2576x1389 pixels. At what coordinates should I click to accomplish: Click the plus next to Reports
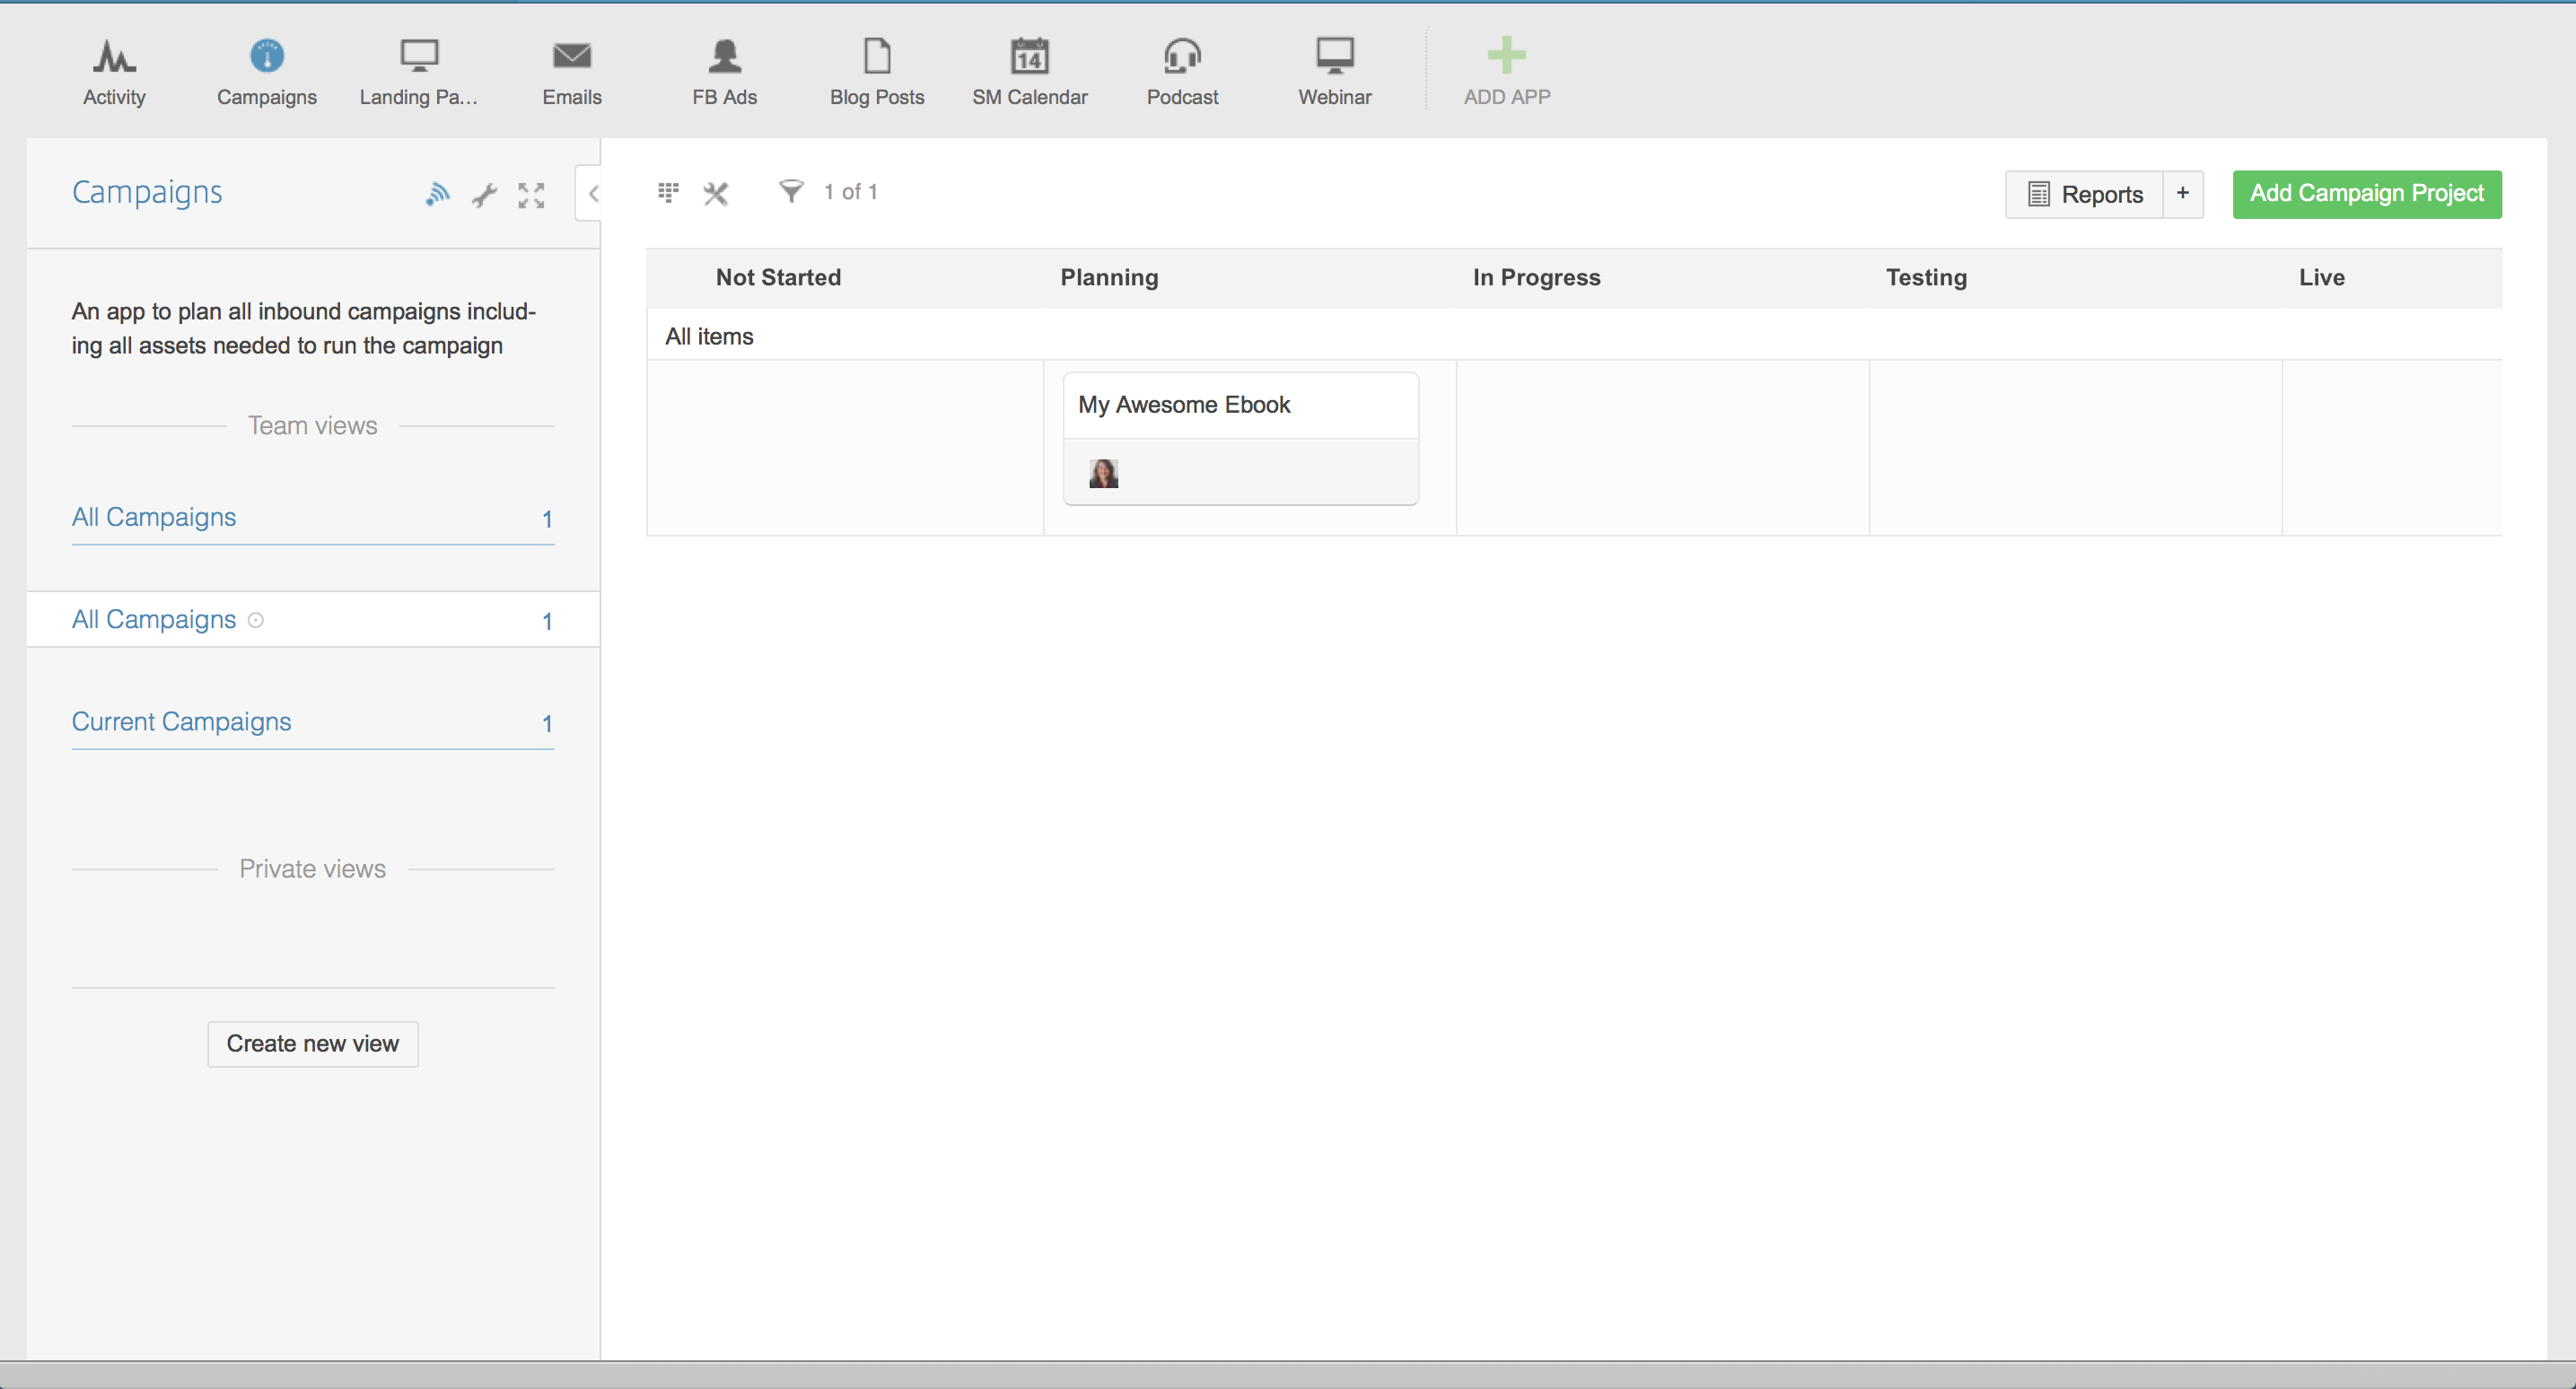[x=2182, y=193]
